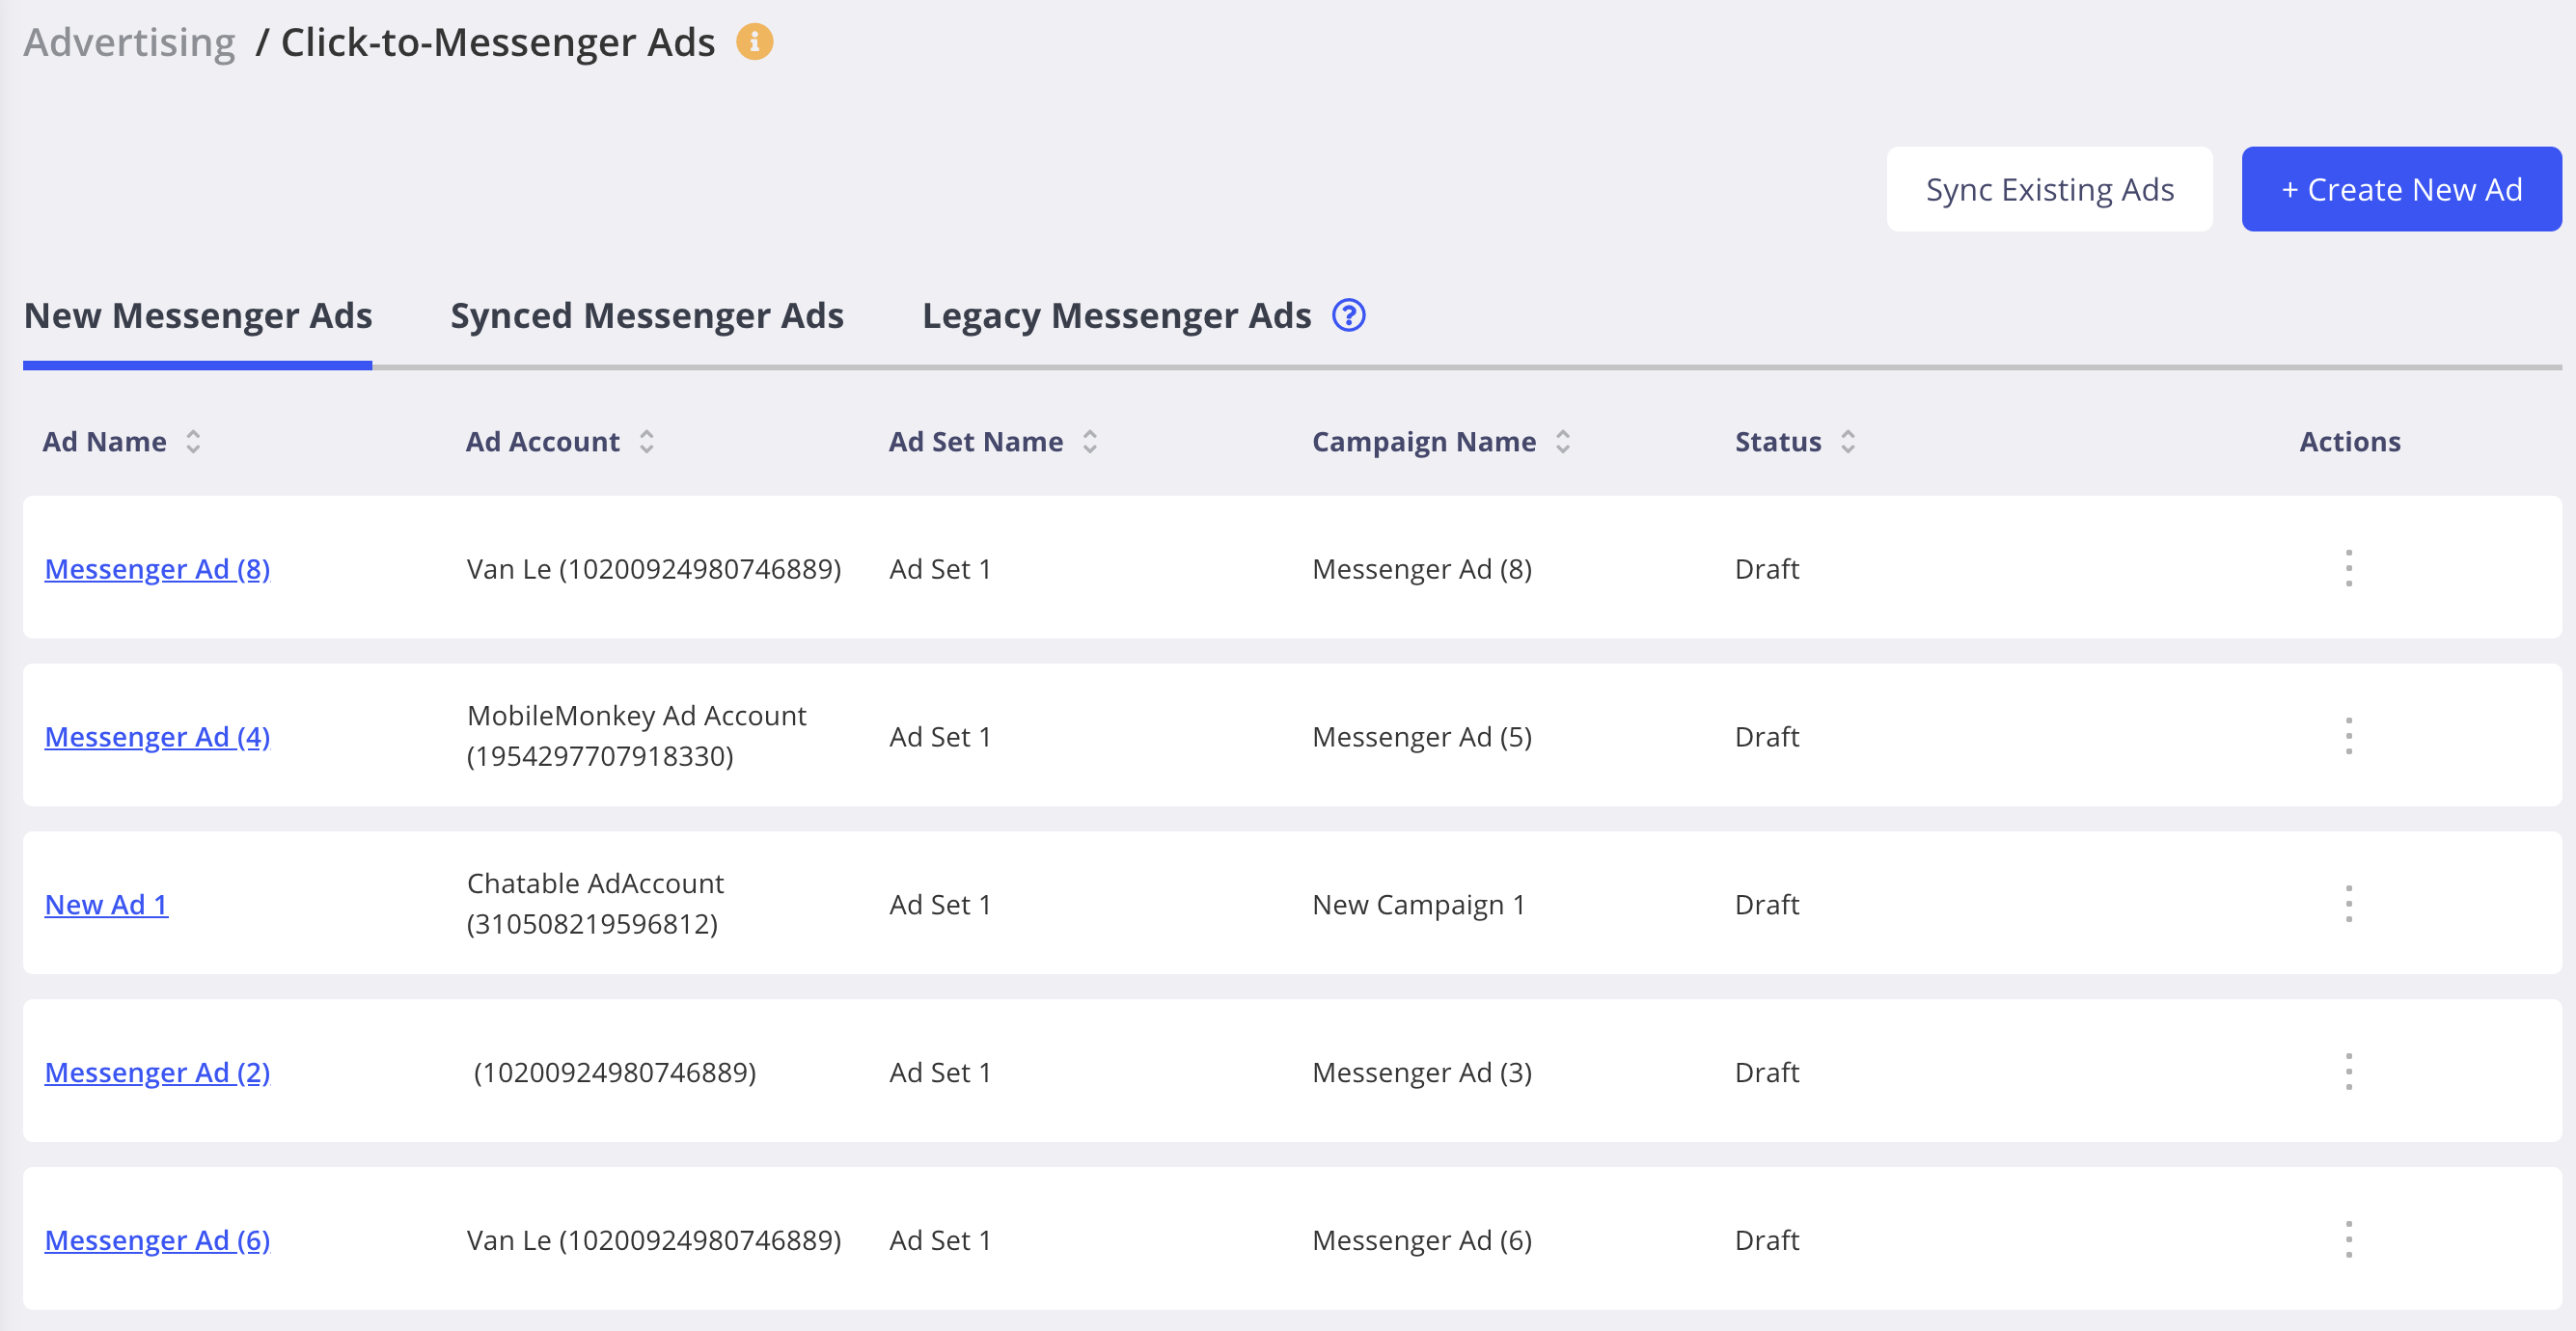Click Ad Set 1 in Messenger Ad (4) row

(x=940, y=737)
